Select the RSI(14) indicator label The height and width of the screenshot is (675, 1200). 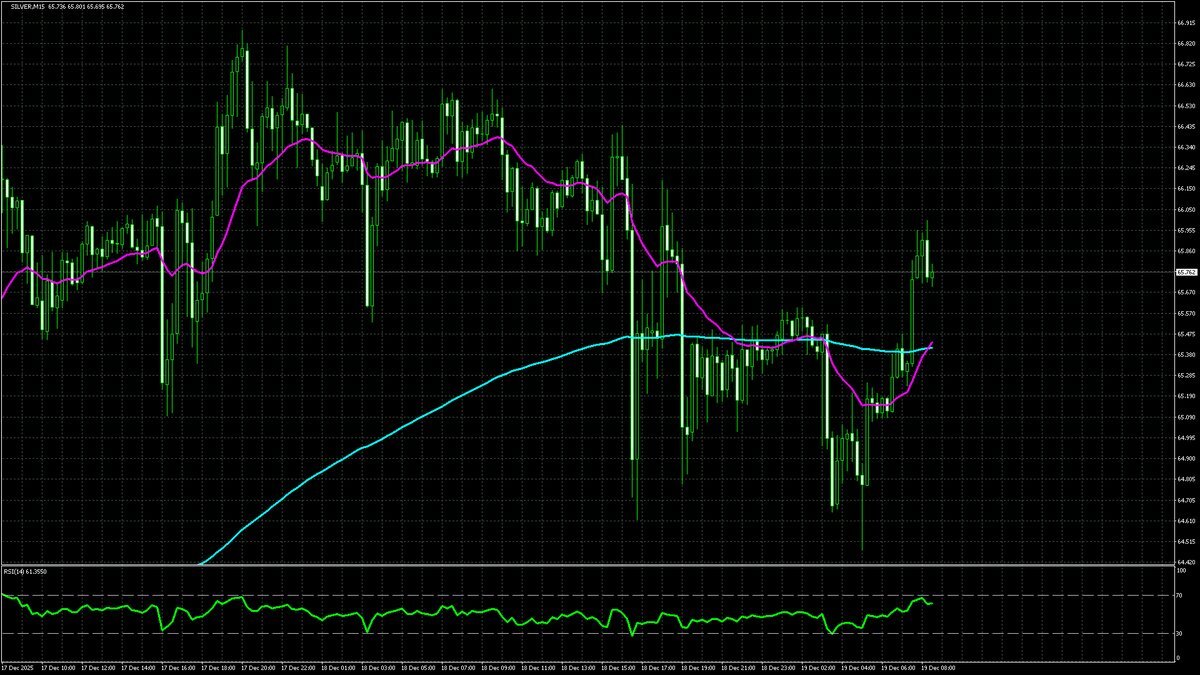click(14, 572)
